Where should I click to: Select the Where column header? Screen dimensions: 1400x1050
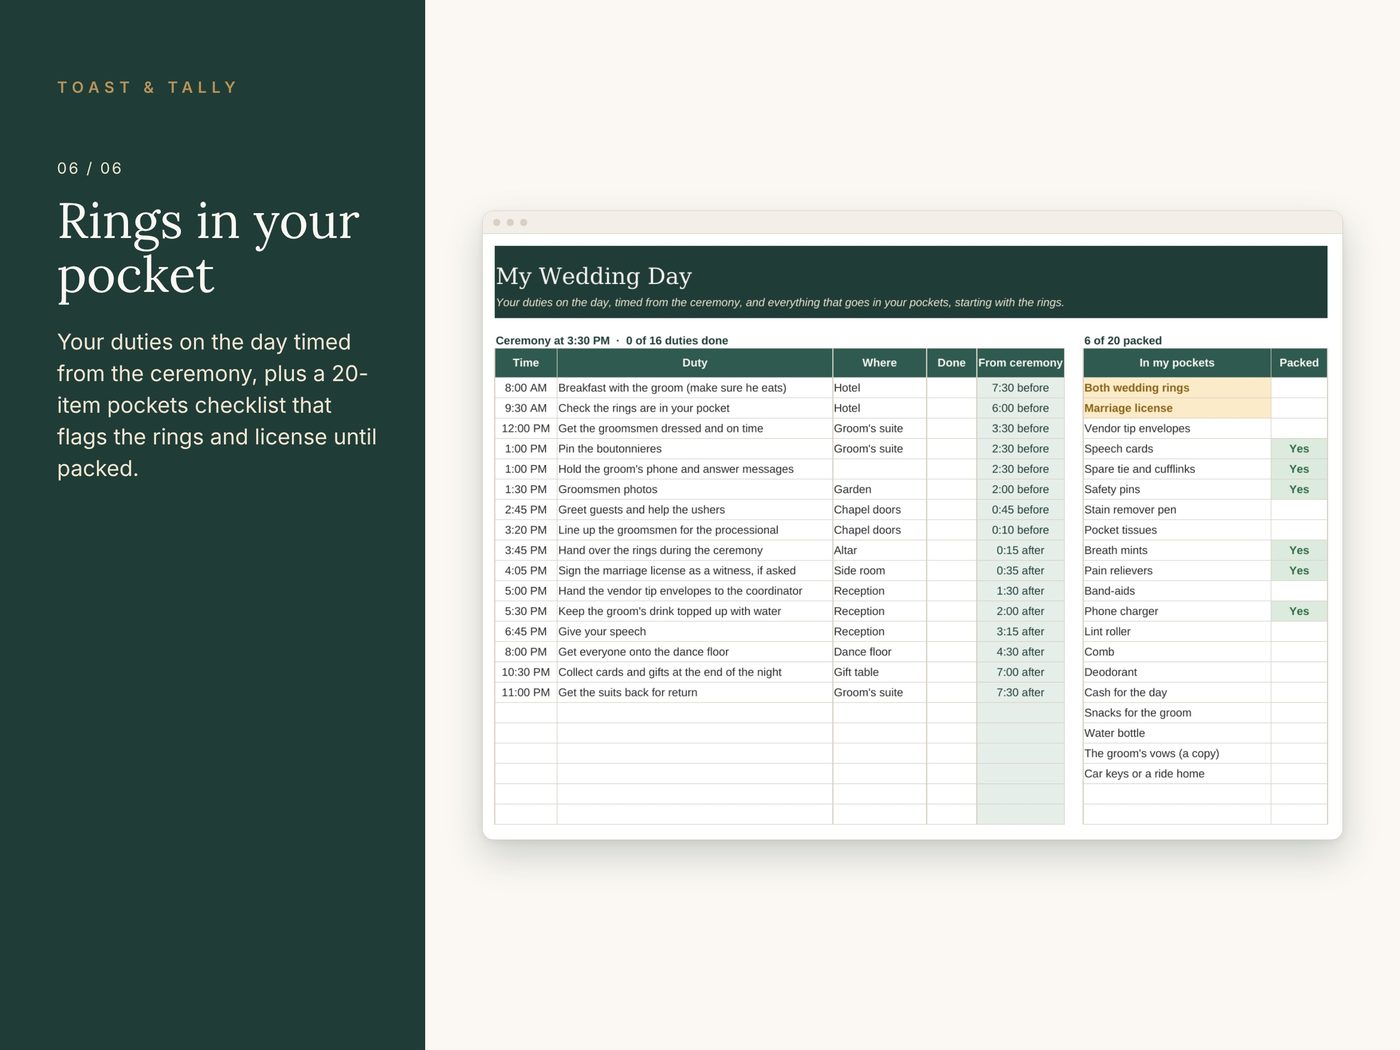click(x=880, y=363)
